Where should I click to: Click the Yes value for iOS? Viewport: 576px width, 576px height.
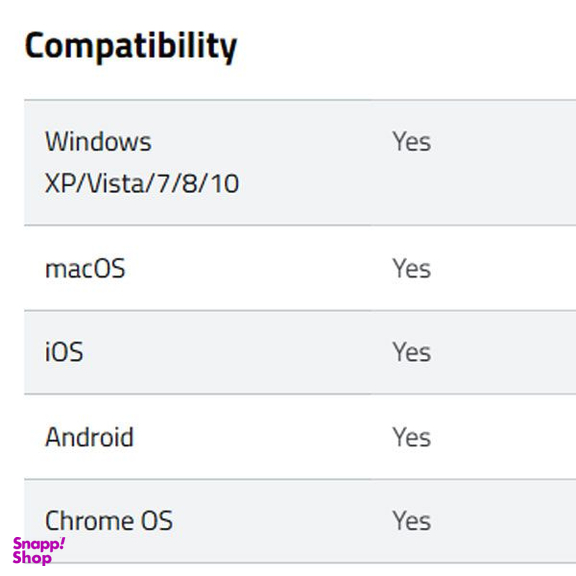click(411, 352)
